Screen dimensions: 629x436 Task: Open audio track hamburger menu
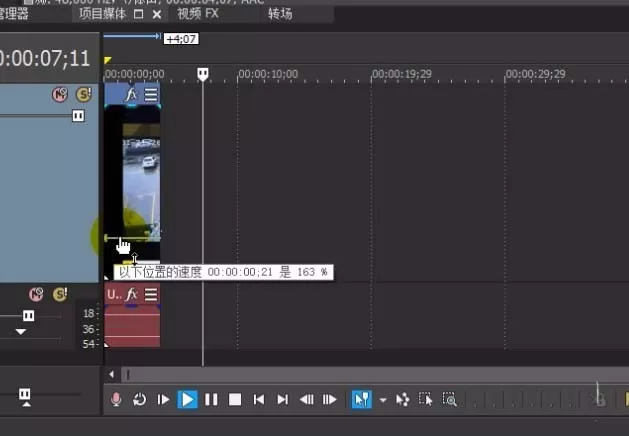click(x=151, y=294)
